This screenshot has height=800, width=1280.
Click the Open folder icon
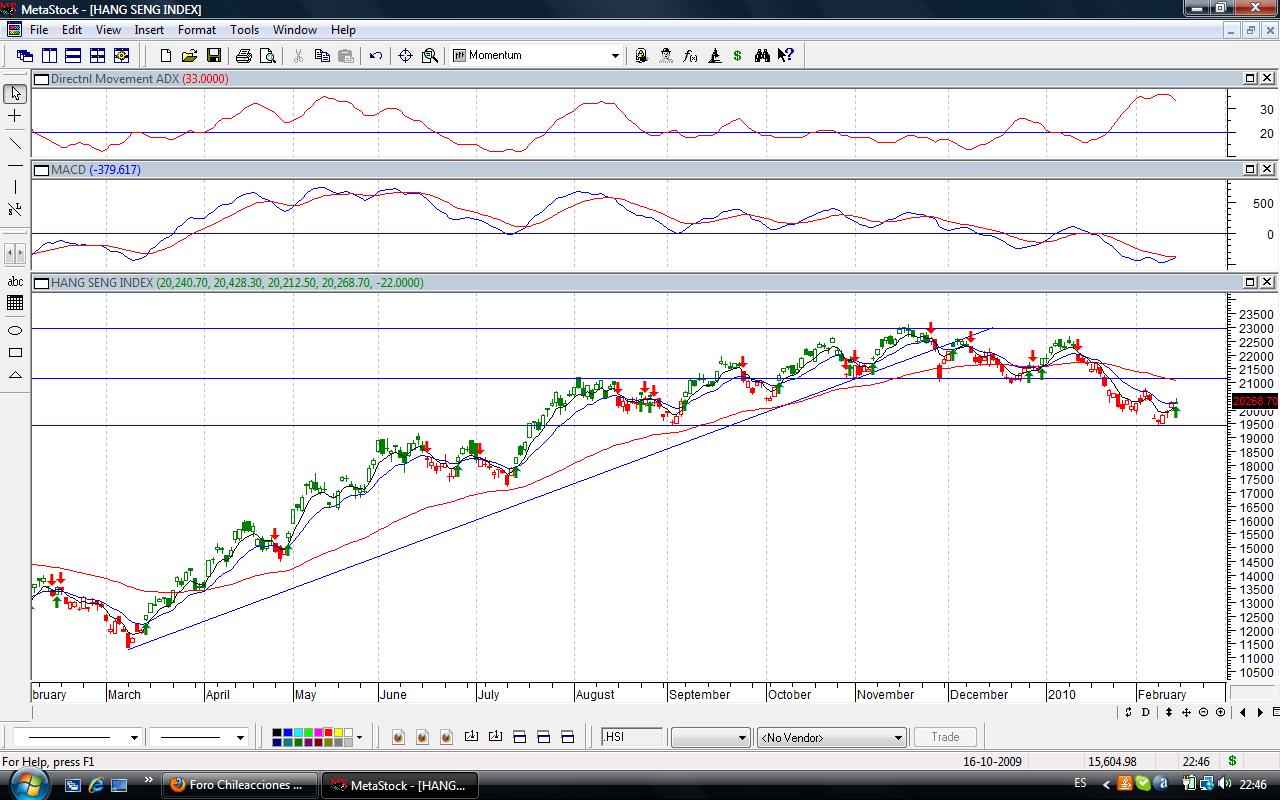[189, 56]
